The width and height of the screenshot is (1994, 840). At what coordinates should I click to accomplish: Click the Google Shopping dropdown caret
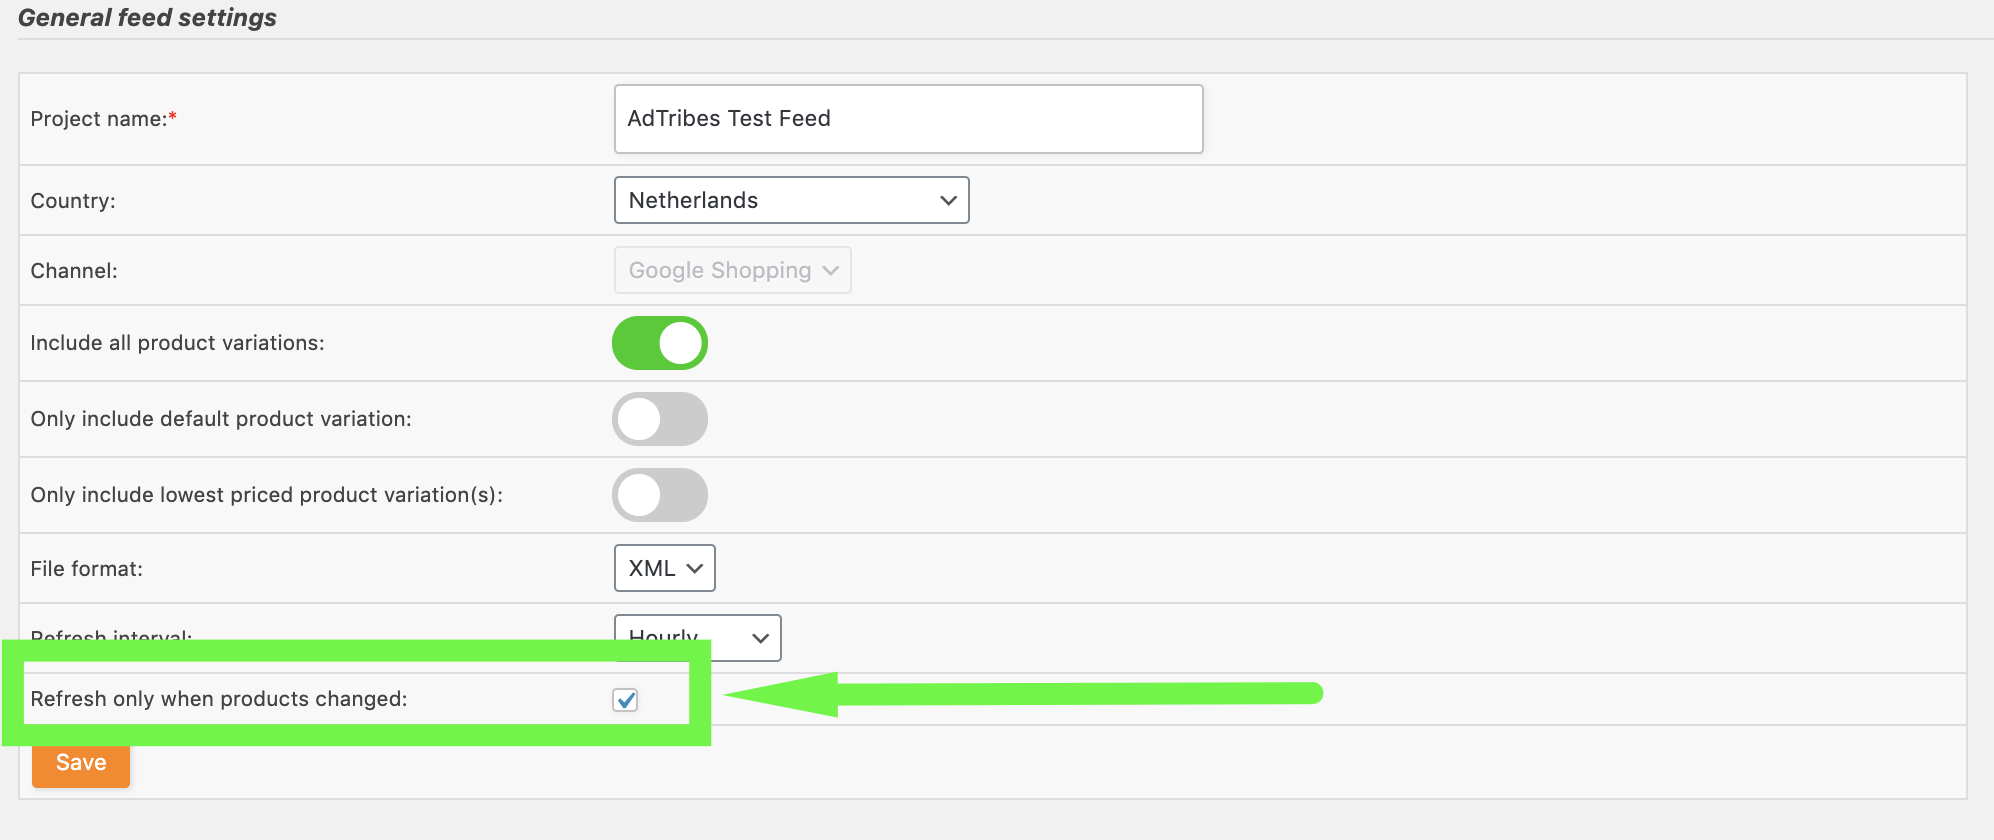pyautogui.click(x=830, y=270)
